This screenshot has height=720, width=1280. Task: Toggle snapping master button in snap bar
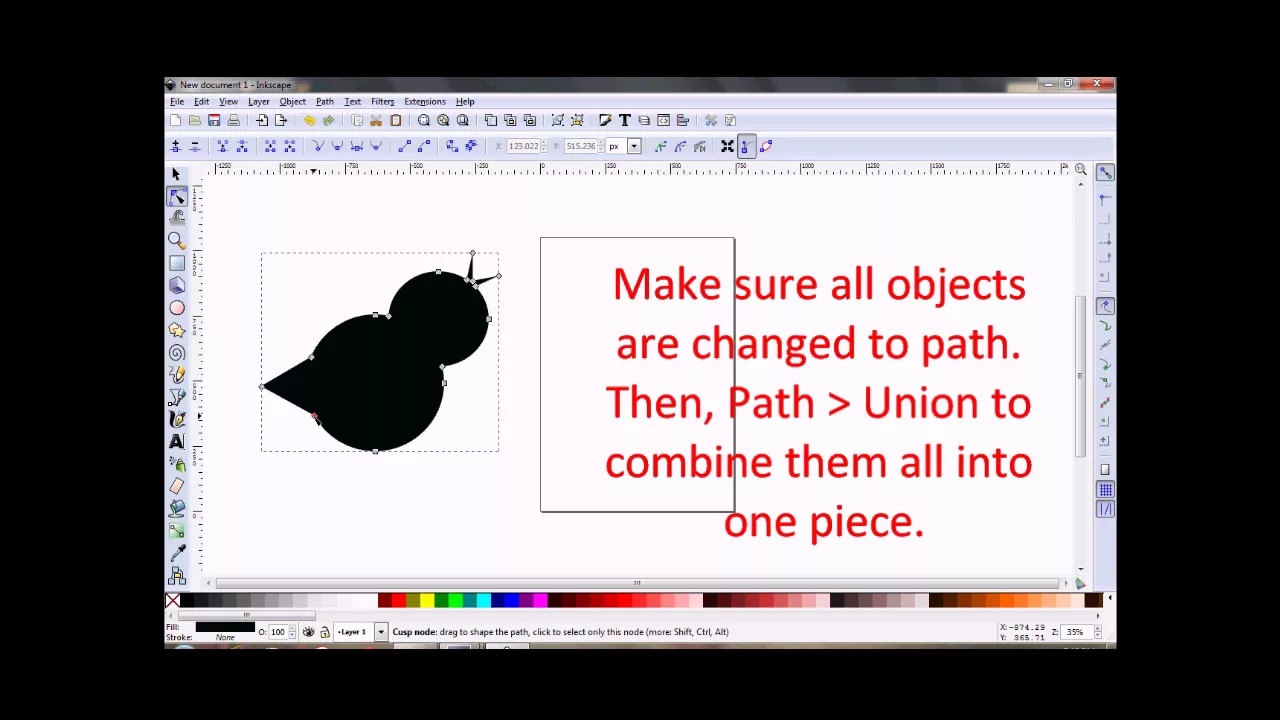1105,172
